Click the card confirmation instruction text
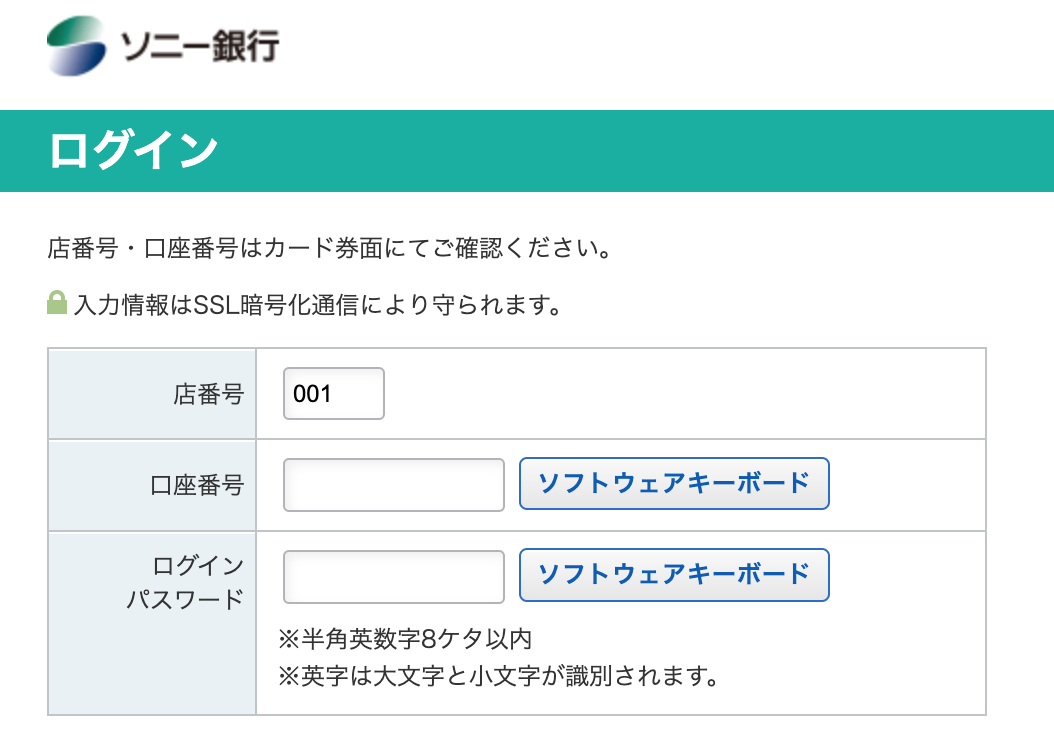1054x742 pixels. point(329,248)
